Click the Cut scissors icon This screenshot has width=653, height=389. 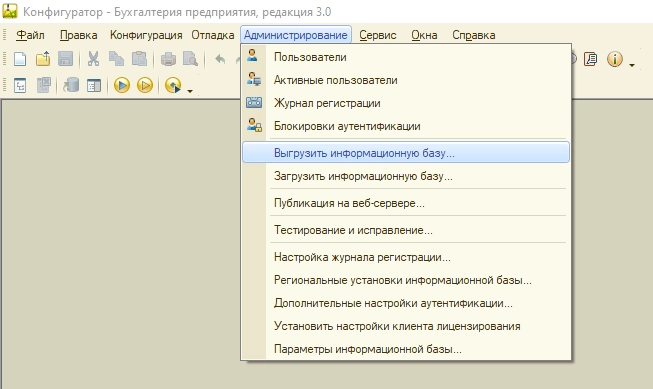tap(93, 59)
